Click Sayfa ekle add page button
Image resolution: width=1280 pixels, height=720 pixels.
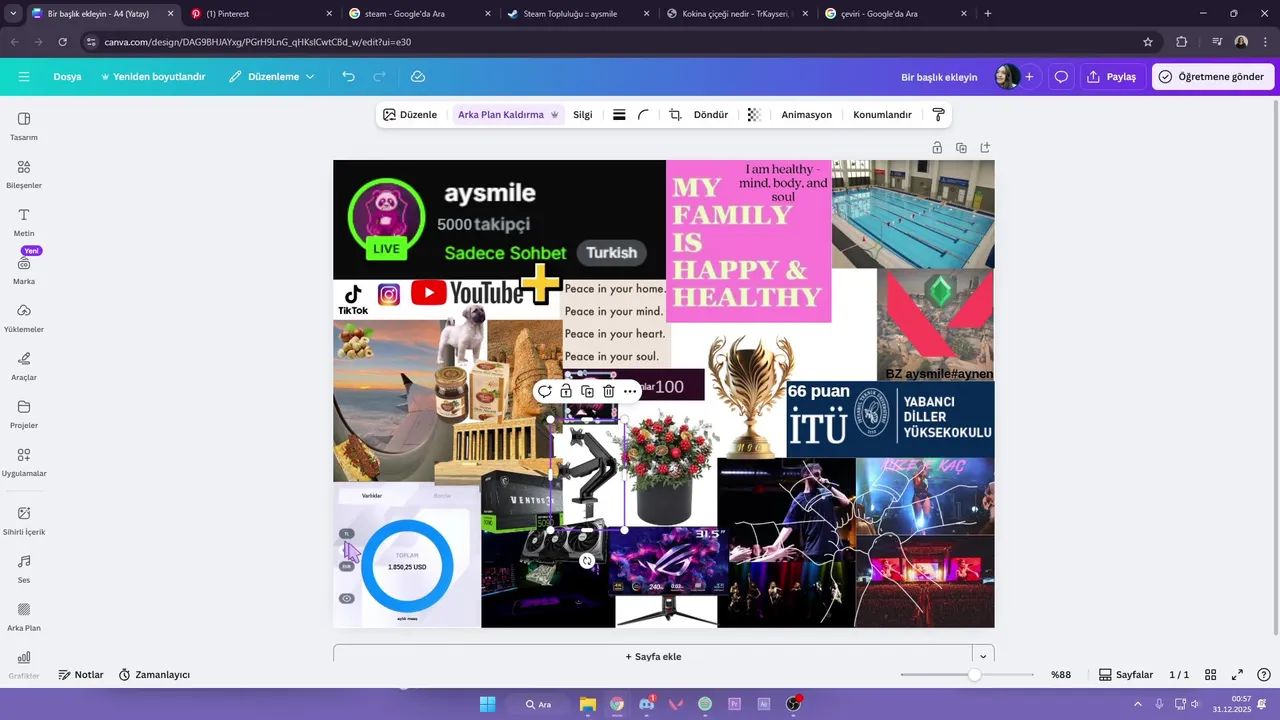(x=653, y=656)
